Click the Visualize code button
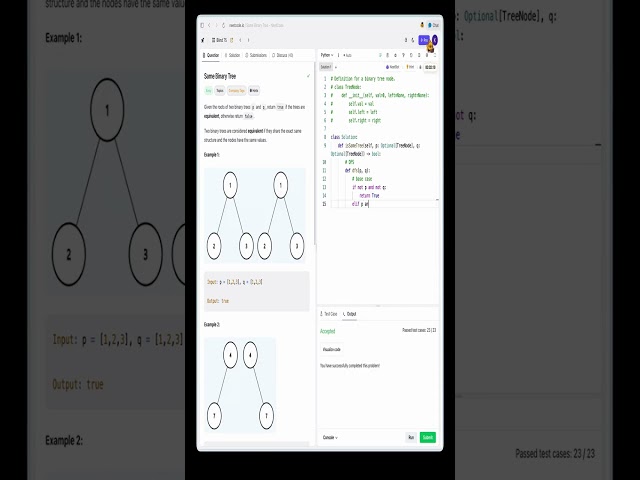This screenshot has height=480, width=640. (331, 349)
